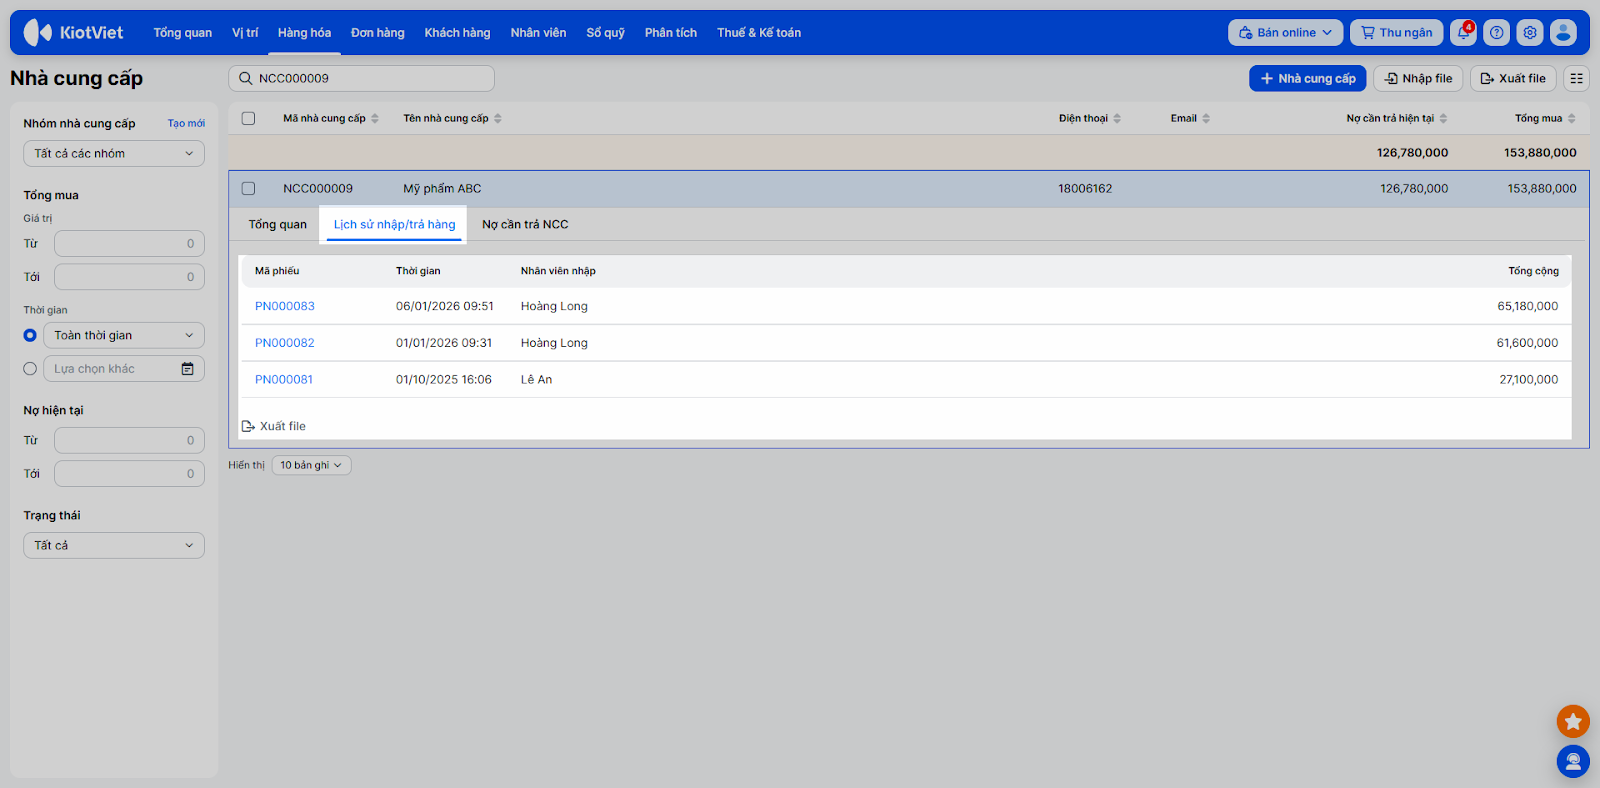Click the orange star feedback icon
Screen dimensions: 1600x788
pos(1573,721)
